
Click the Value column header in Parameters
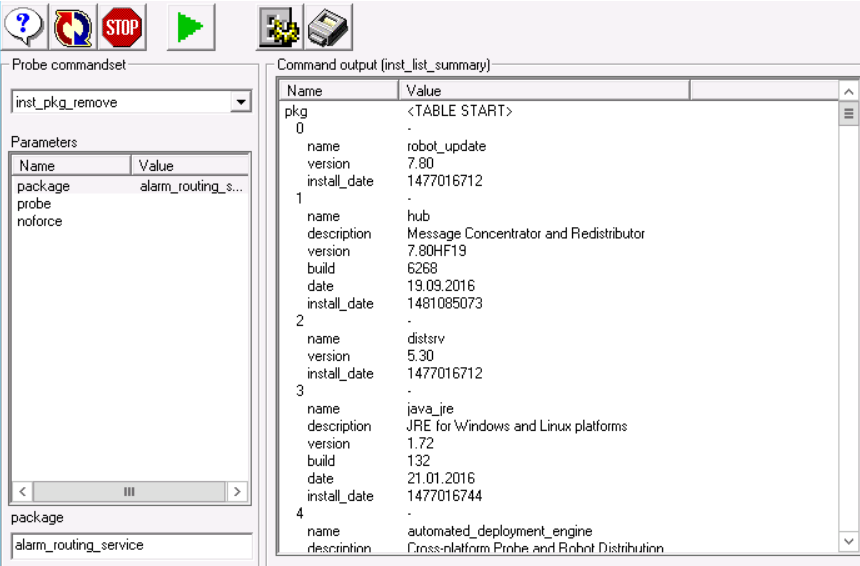pos(190,166)
